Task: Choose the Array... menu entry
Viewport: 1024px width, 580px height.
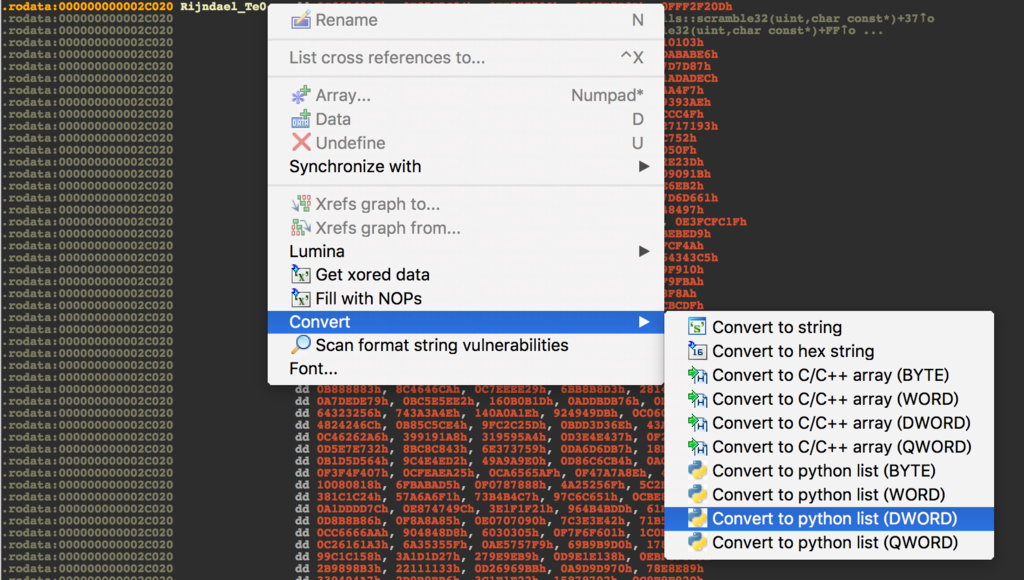Action: [466, 95]
